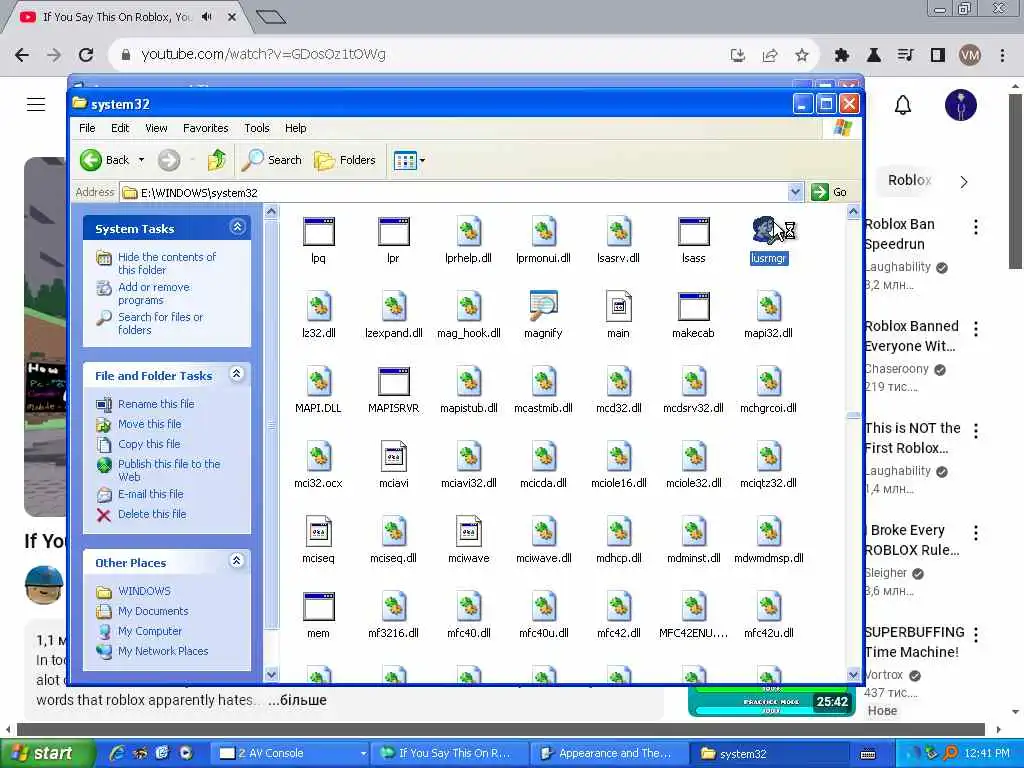This screenshot has width=1024, height=768.
Task: Click the SUPERBUFFING Time Machine video thumbnail
Action: [771, 701]
